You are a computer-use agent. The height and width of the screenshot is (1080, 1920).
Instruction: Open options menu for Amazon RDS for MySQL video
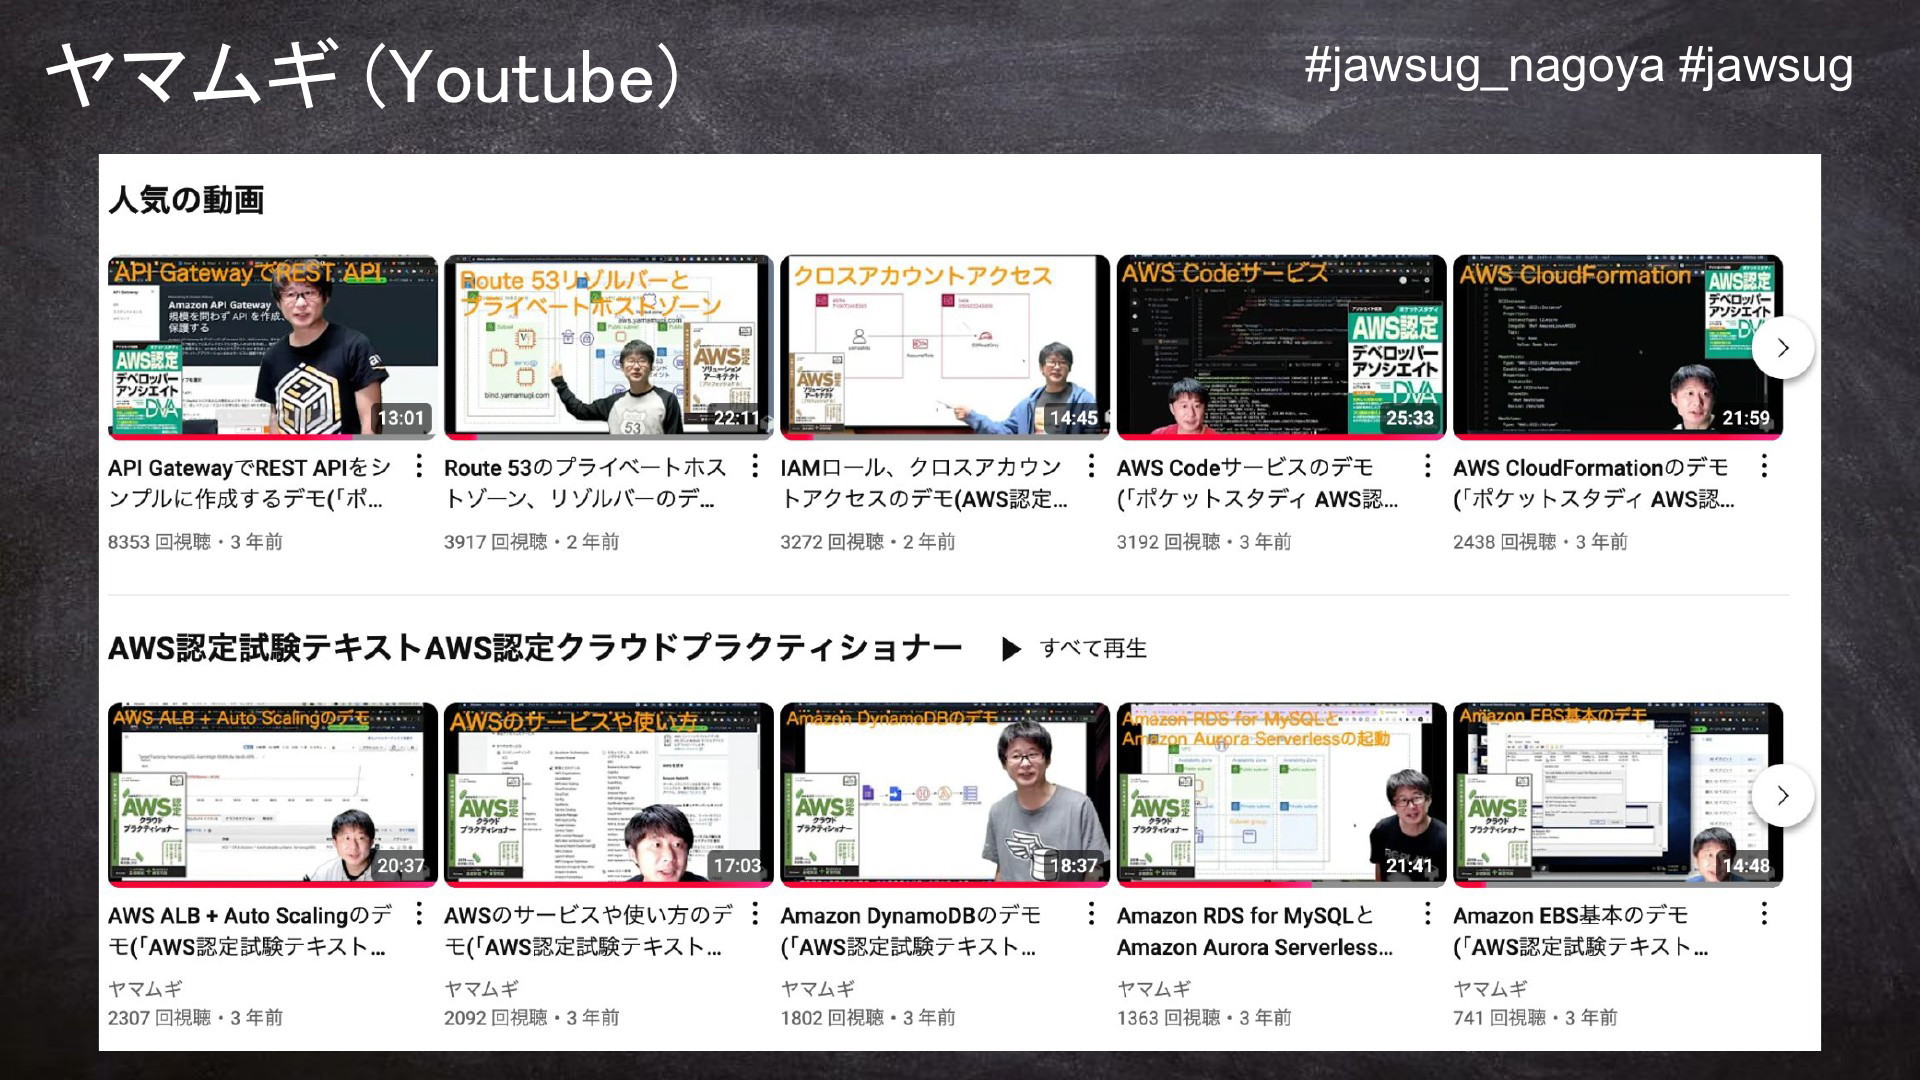pos(1427,914)
